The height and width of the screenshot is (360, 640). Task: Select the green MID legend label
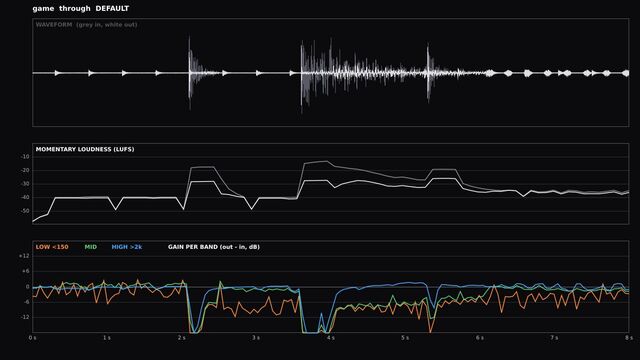coord(91,247)
